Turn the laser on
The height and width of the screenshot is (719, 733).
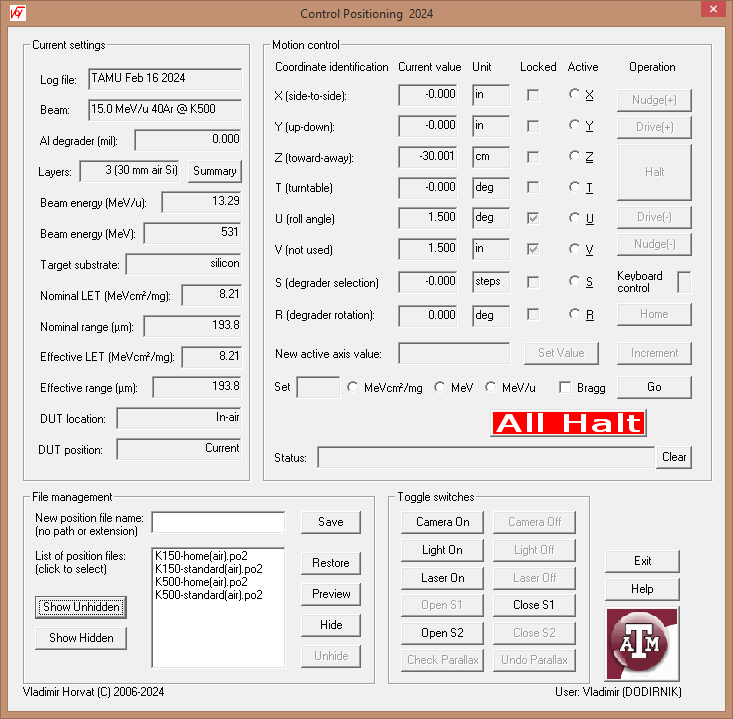pos(442,578)
